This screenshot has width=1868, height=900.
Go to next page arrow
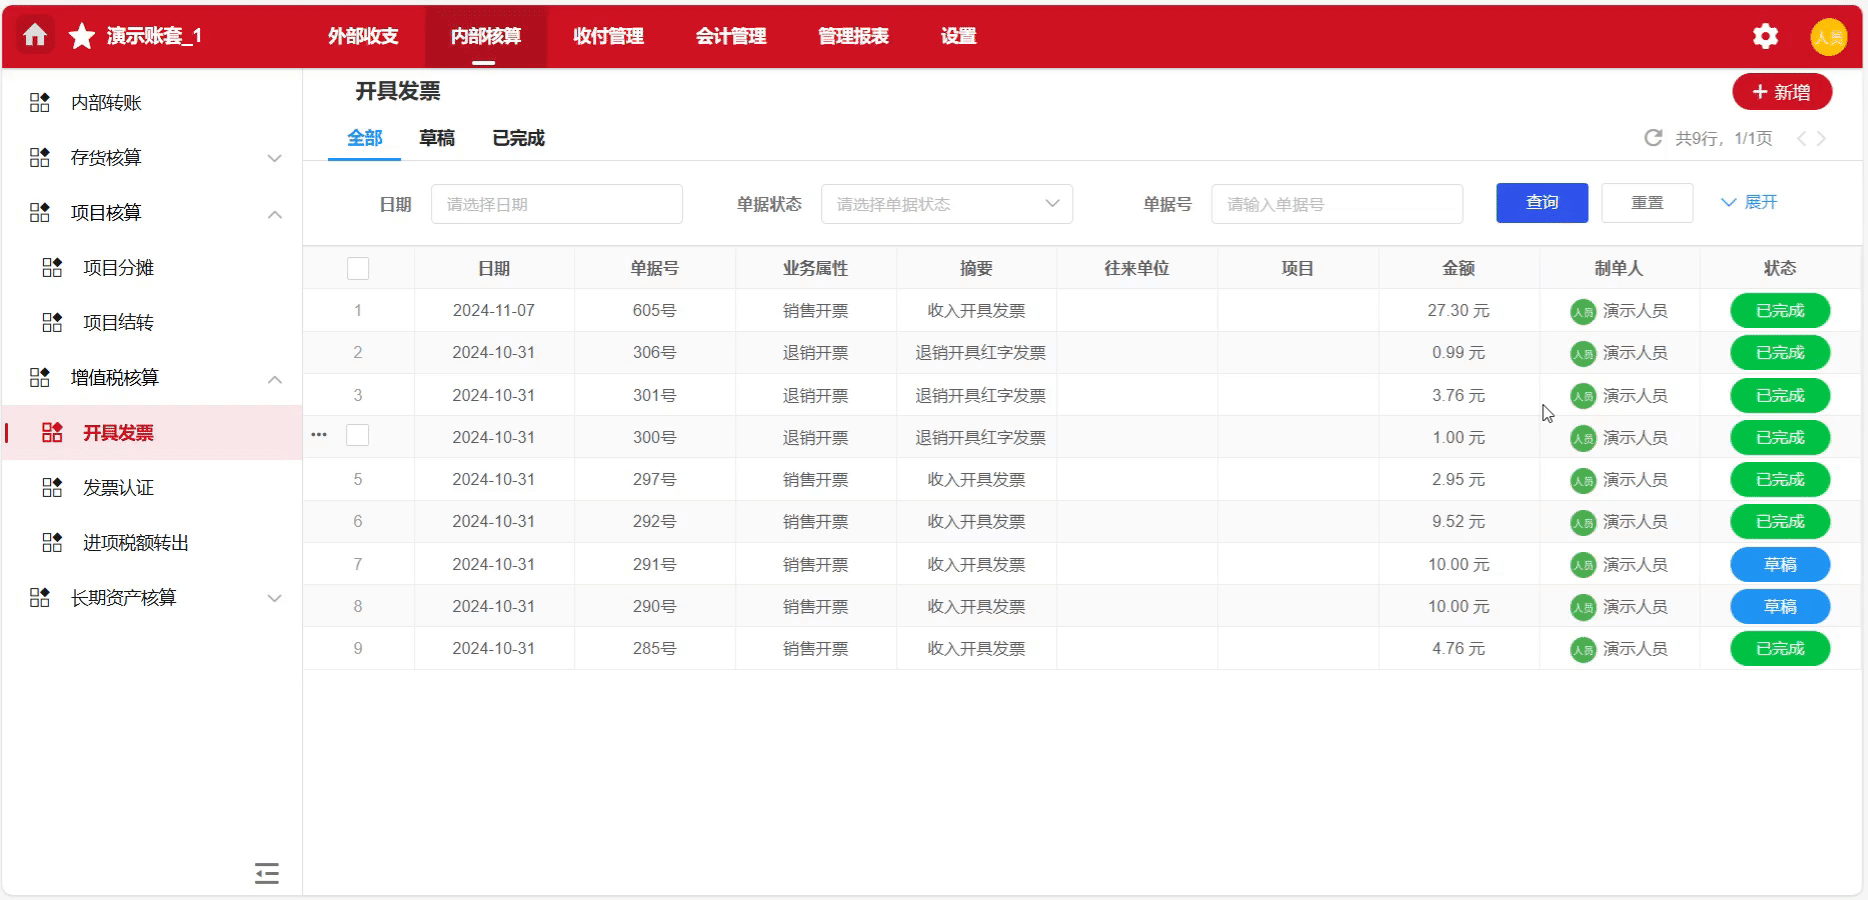[x=1822, y=139]
